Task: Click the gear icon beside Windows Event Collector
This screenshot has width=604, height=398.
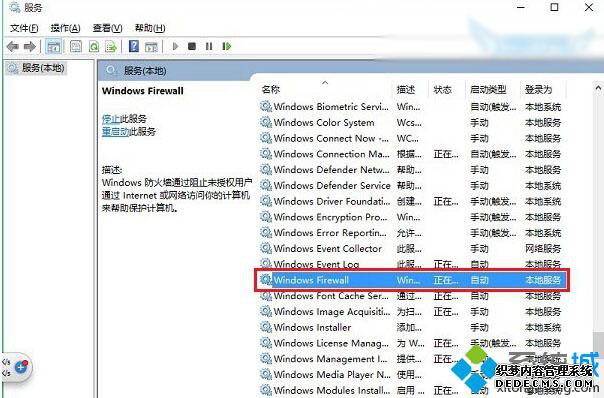Action: [x=266, y=249]
